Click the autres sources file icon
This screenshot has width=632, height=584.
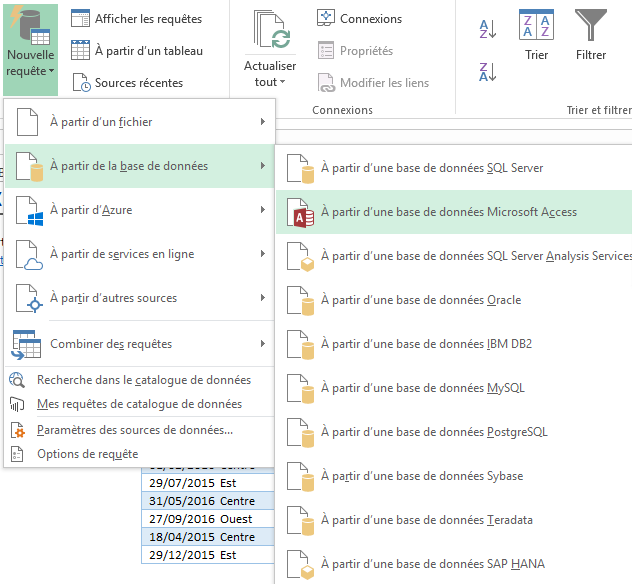click(x=29, y=298)
